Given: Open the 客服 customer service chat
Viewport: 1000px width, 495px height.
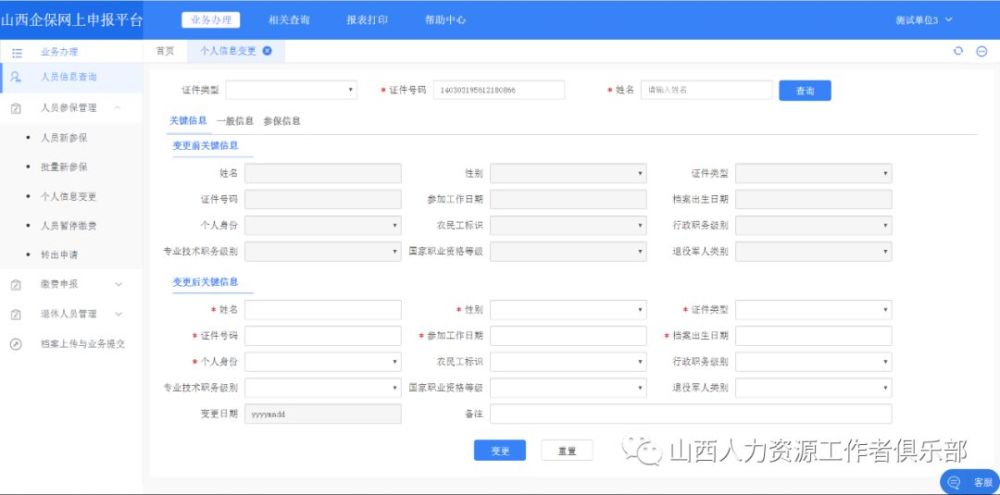Looking at the screenshot, I should pos(970,482).
